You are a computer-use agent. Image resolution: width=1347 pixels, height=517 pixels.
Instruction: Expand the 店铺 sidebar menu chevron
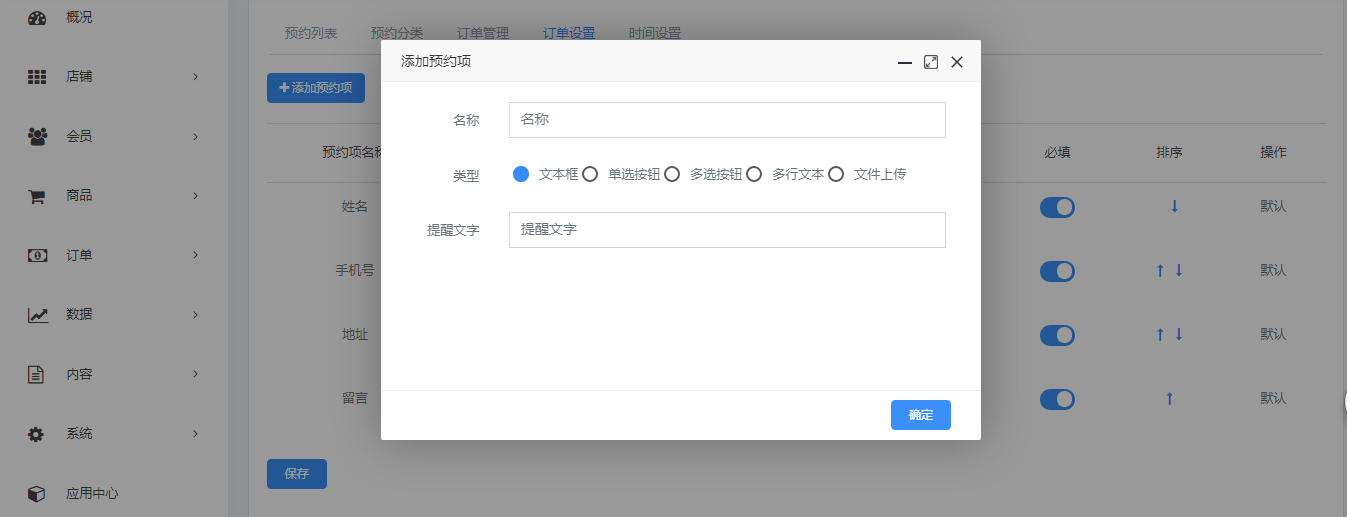(x=195, y=77)
